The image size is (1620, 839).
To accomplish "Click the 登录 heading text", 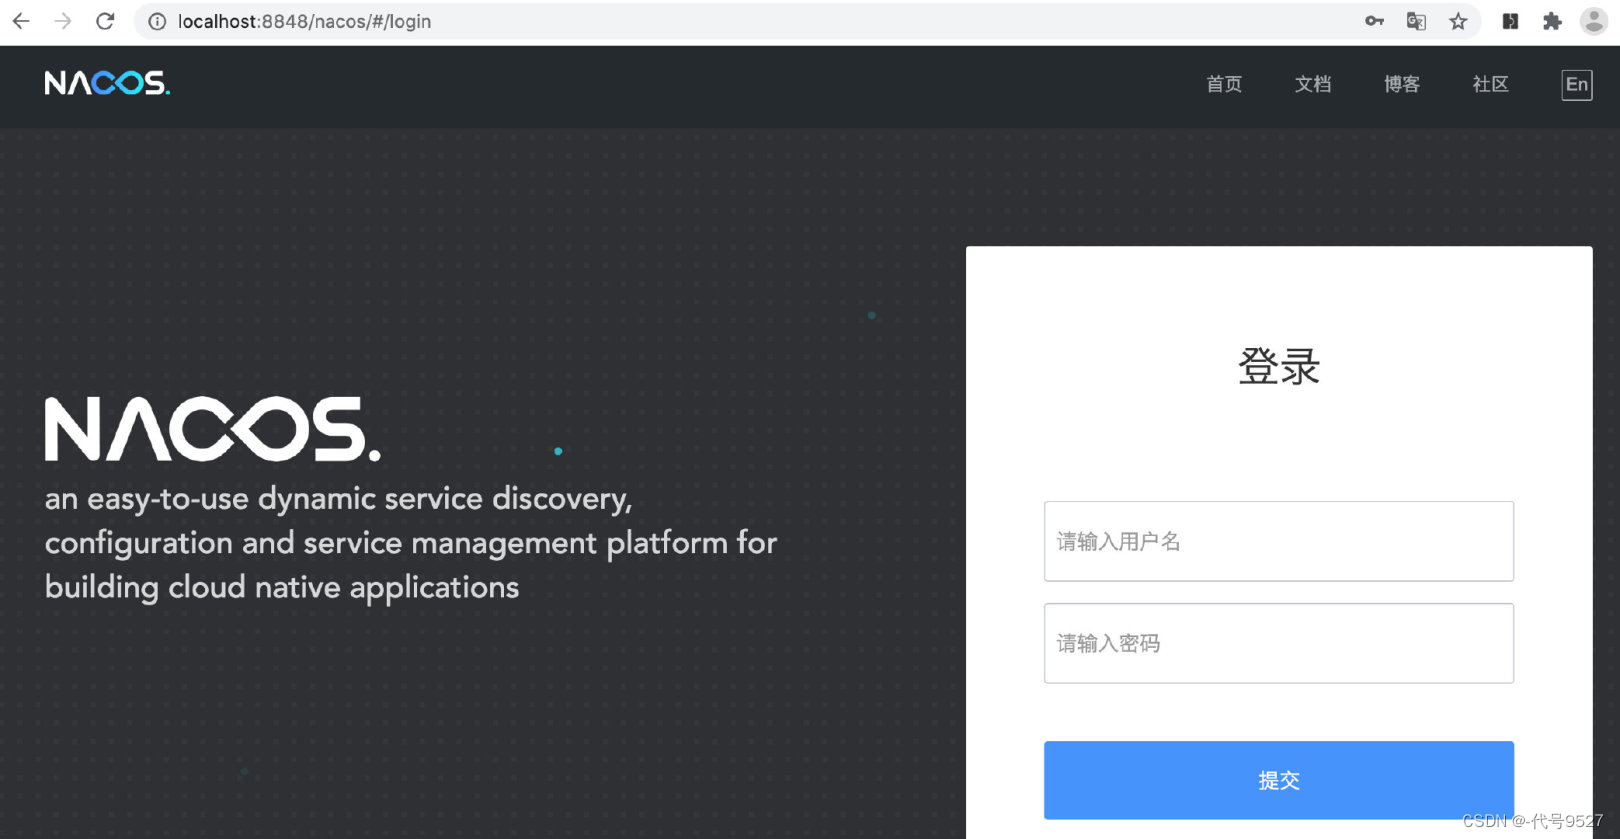I will pyautogui.click(x=1279, y=366).
